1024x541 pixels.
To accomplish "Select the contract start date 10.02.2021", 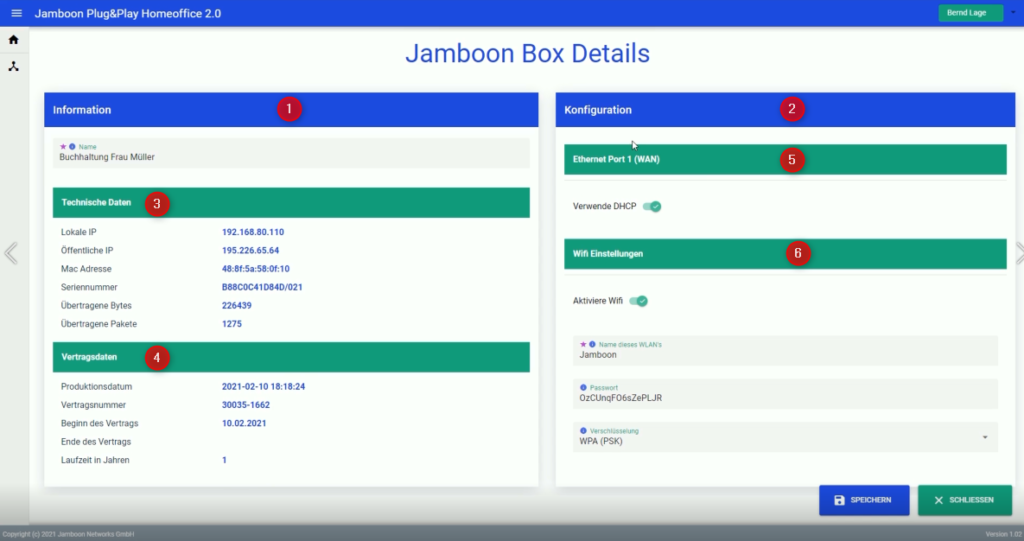I will click(x=244, y=423).
